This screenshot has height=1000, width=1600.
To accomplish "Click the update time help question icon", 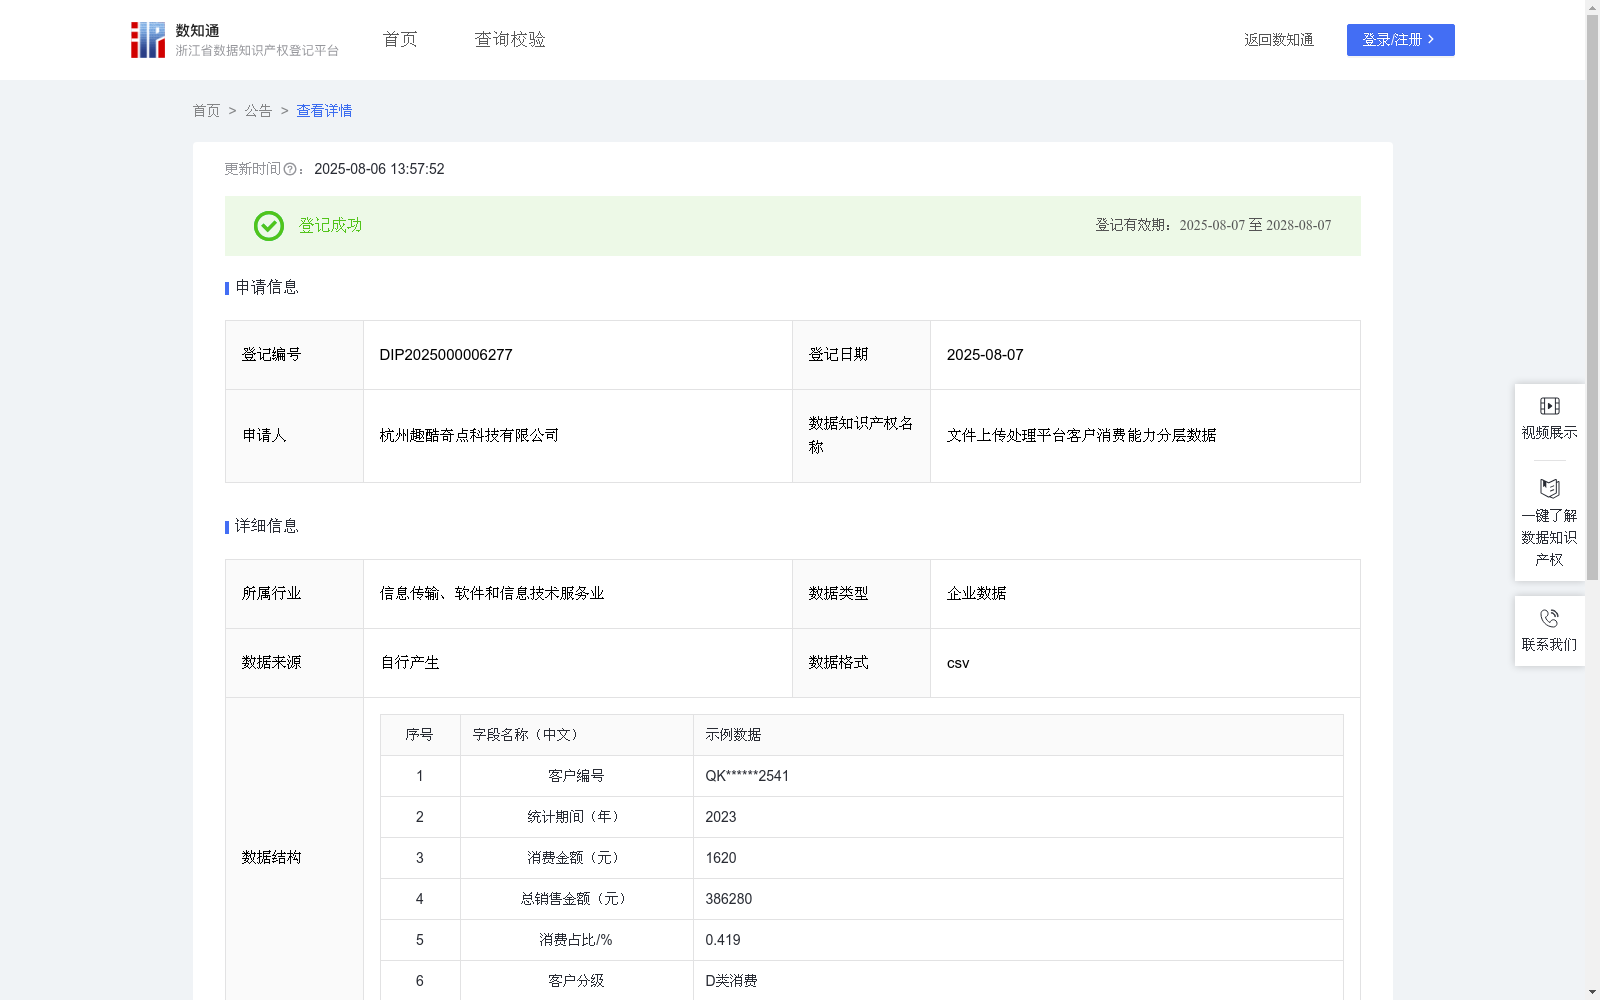I will (x=290, y=170).
